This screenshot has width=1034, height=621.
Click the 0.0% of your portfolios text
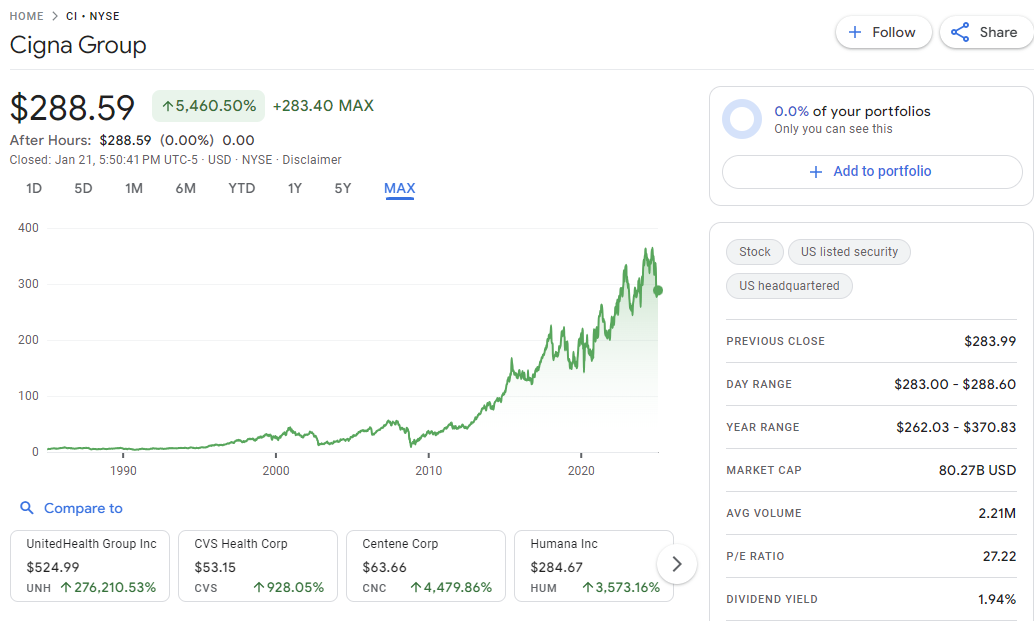click(852, 111)
